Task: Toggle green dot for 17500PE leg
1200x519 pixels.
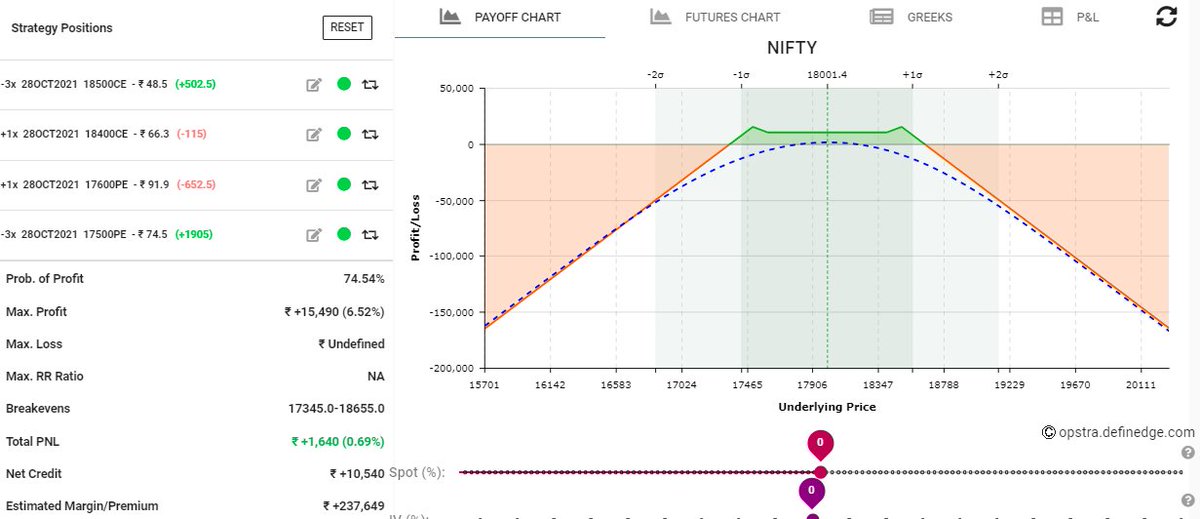Action: pos(344,234)
